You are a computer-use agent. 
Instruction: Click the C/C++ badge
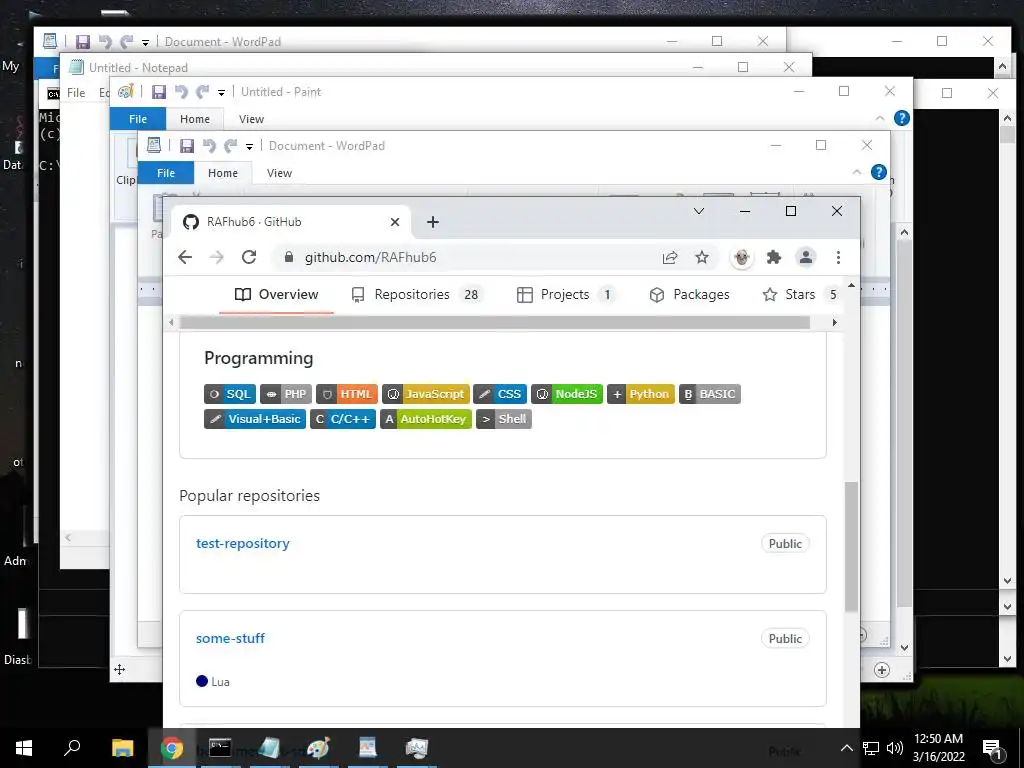343,419
